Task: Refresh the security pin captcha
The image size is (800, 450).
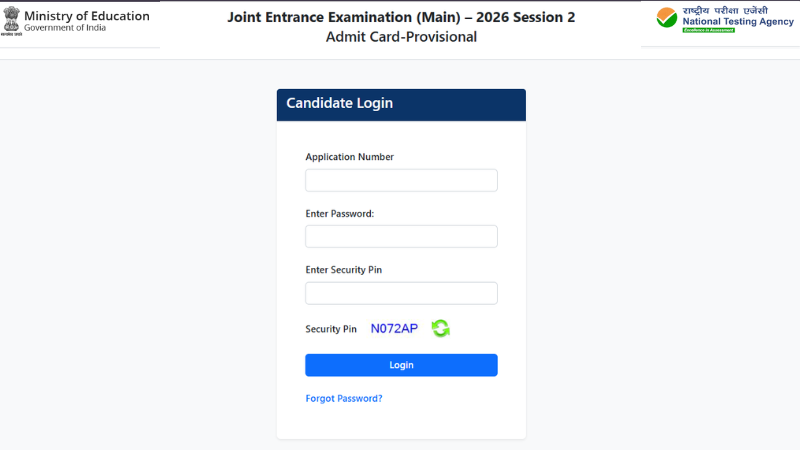Action: tap(440, 328)
